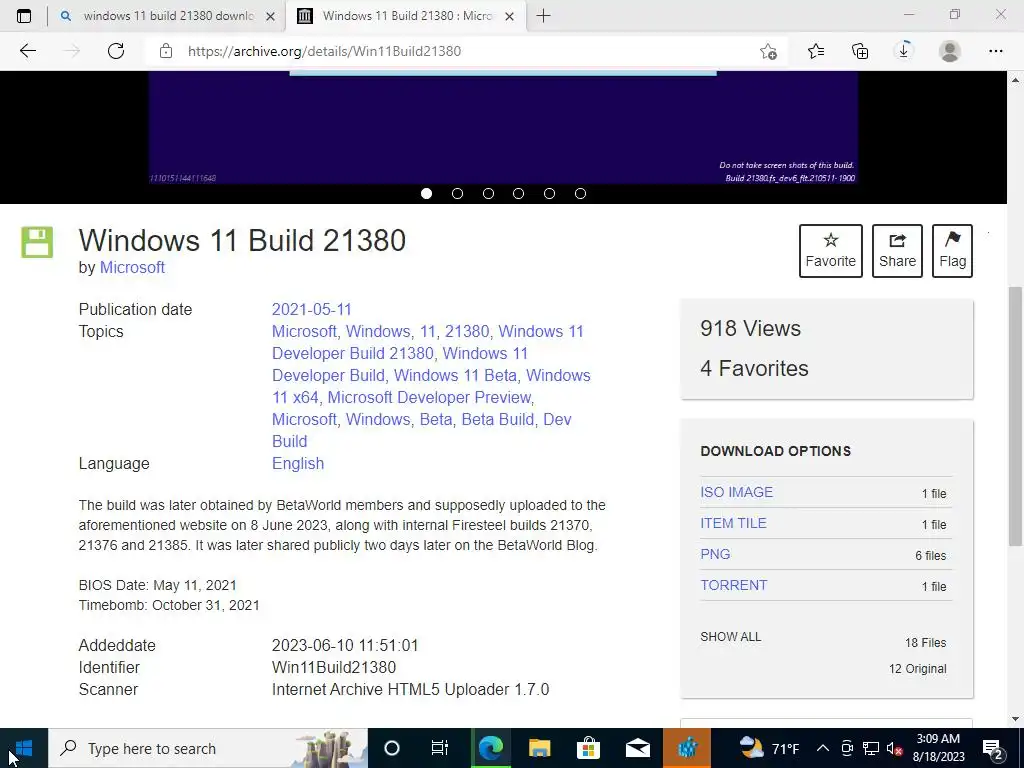Open the Edge profile avatar

pyautogui.click(x=950, y=51)
